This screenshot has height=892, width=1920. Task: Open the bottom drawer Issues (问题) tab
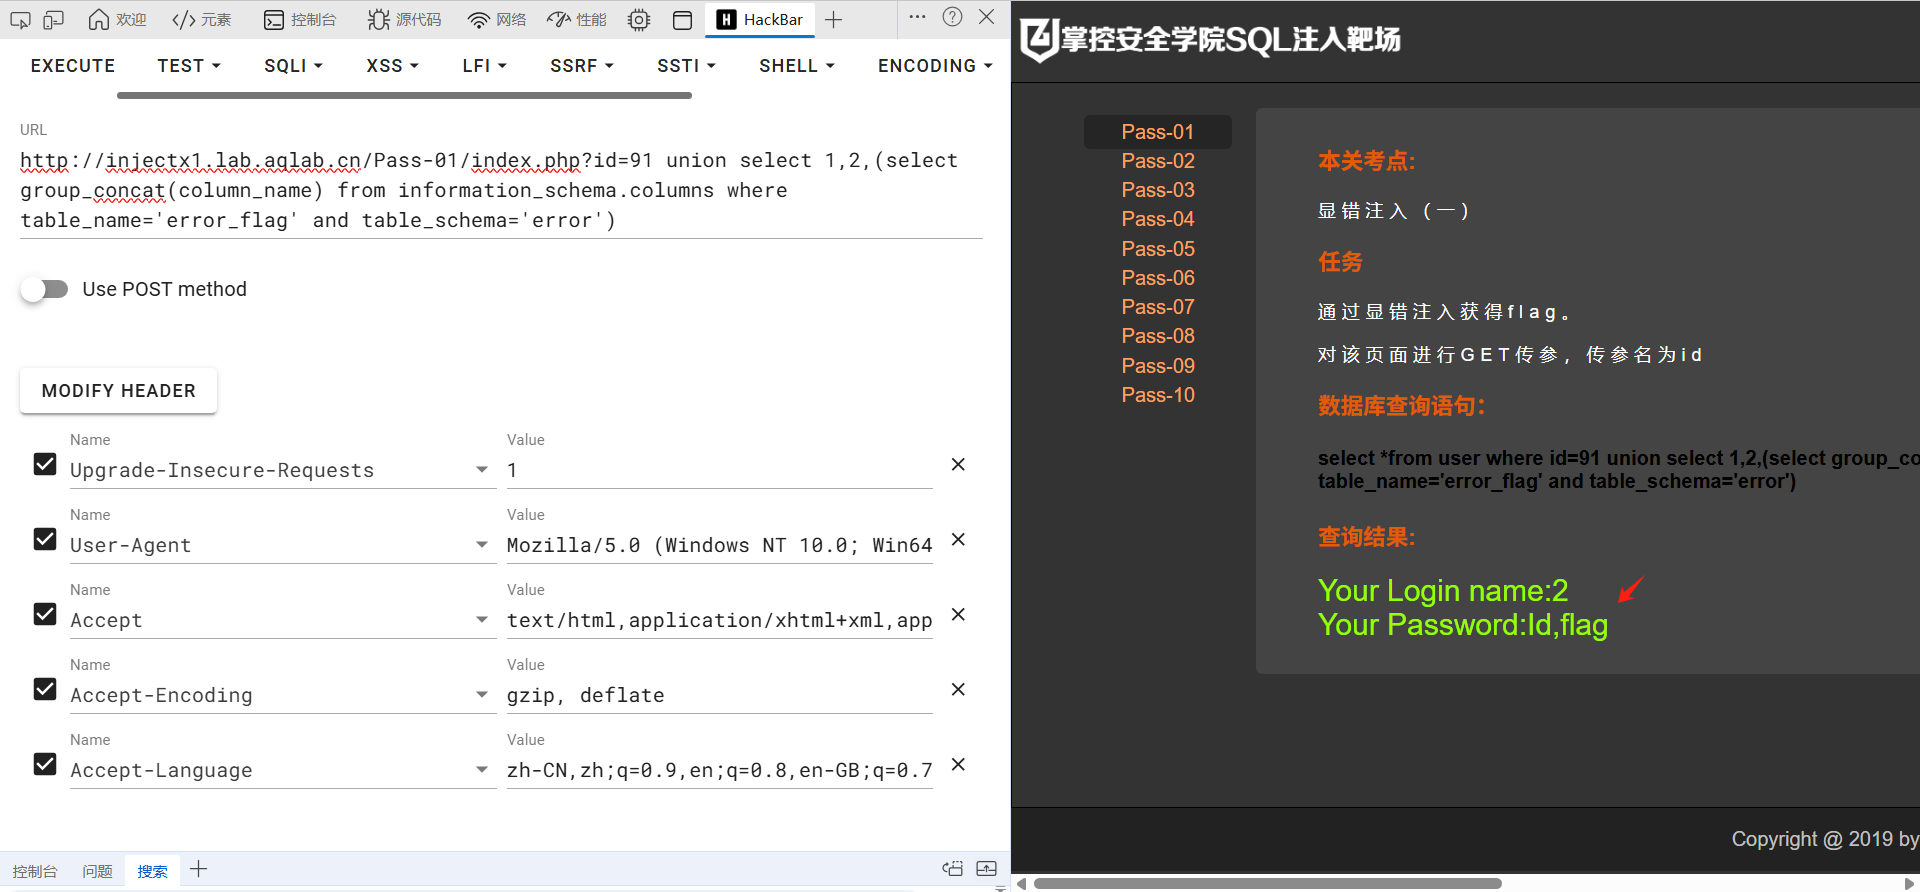tap(97, 871)
